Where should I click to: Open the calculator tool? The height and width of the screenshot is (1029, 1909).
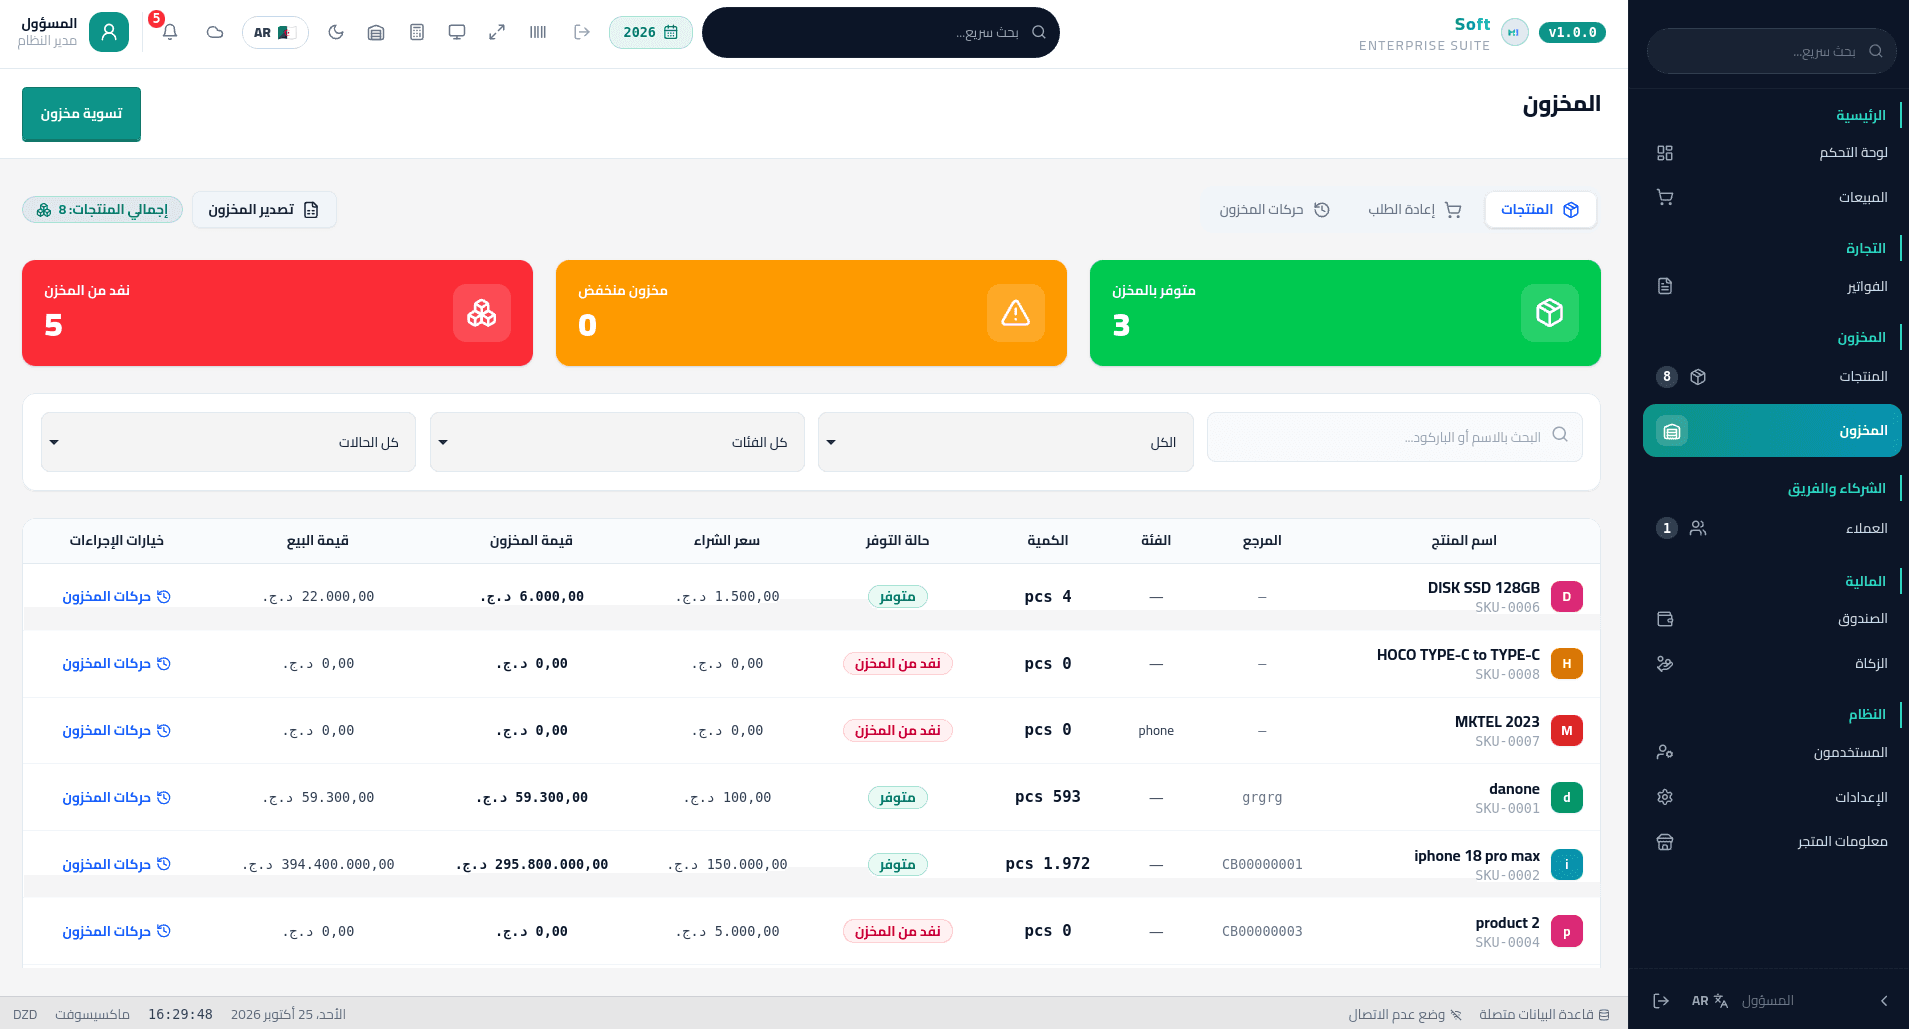417,32
